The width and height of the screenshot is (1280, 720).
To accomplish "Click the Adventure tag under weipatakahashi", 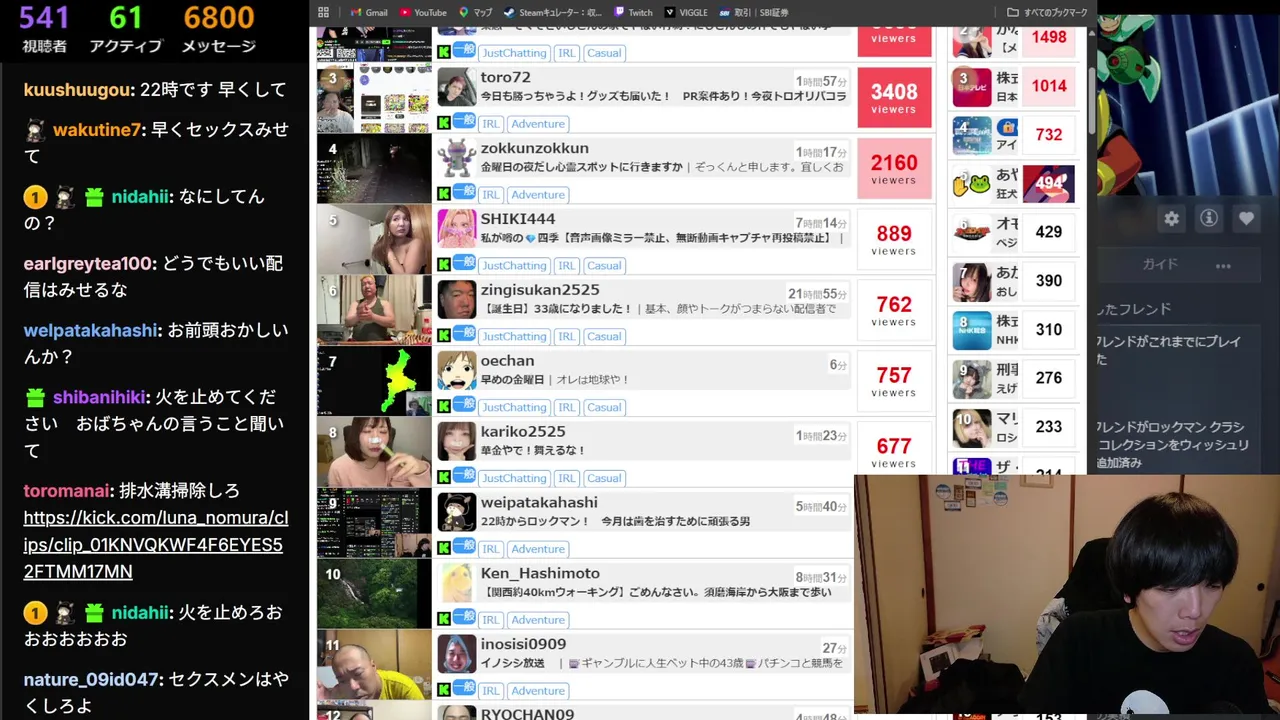I will pyautogui.click(x=538, y=549).
